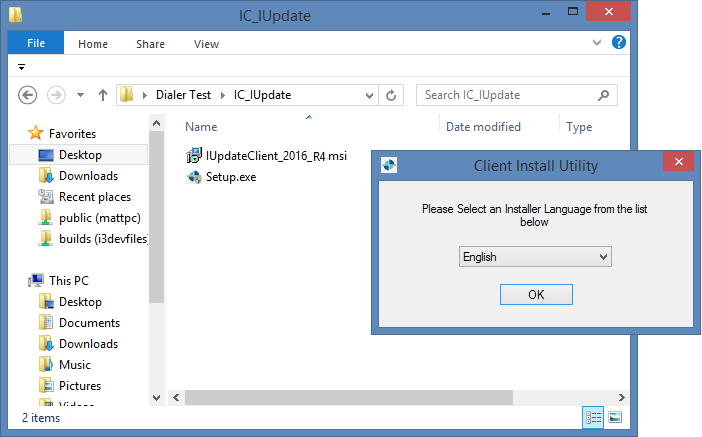The width and height of the screenshot is (702, 437).
Task: Click the horizontal scrollbar right arrow
Action: coord(621,398)
